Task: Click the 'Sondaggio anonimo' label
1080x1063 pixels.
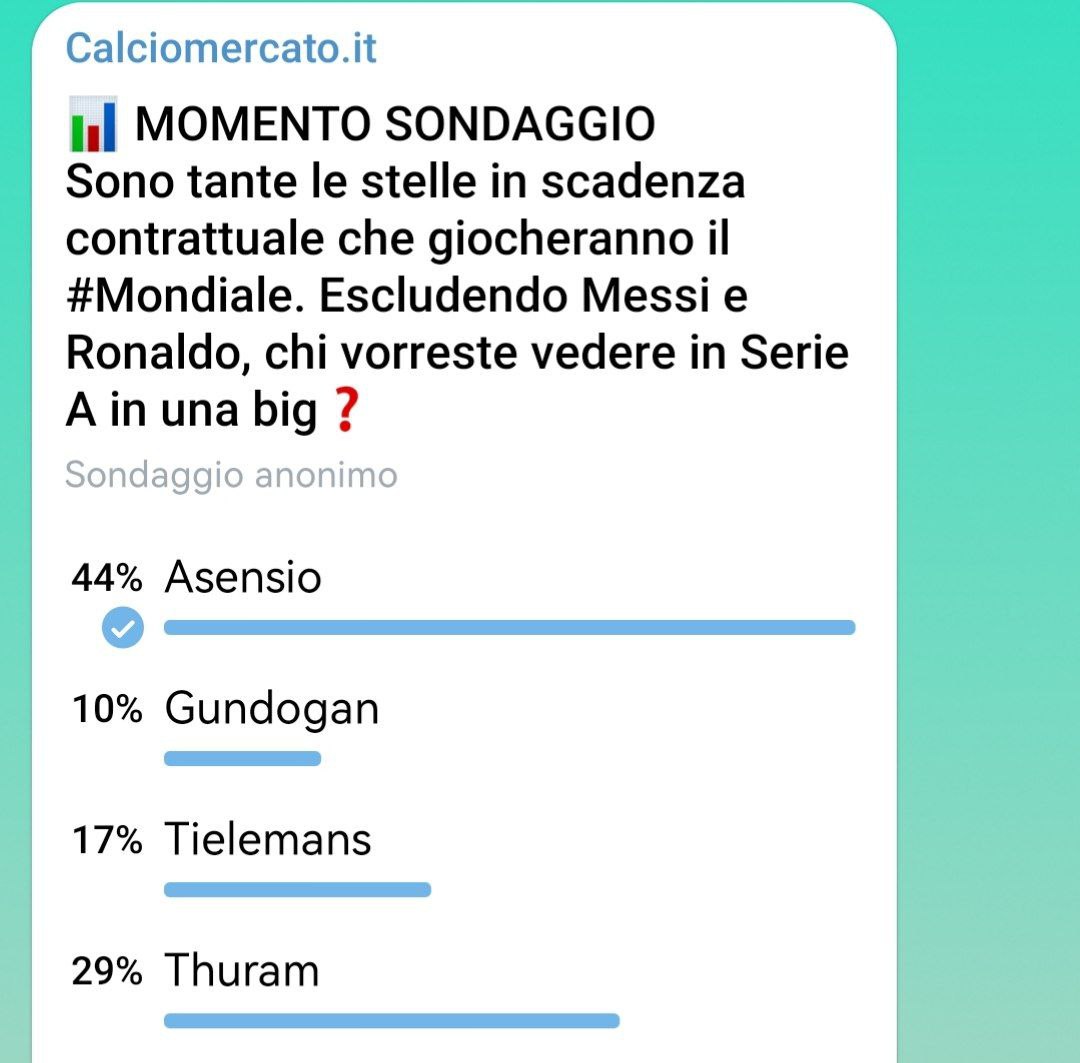Action: [231, 475]
